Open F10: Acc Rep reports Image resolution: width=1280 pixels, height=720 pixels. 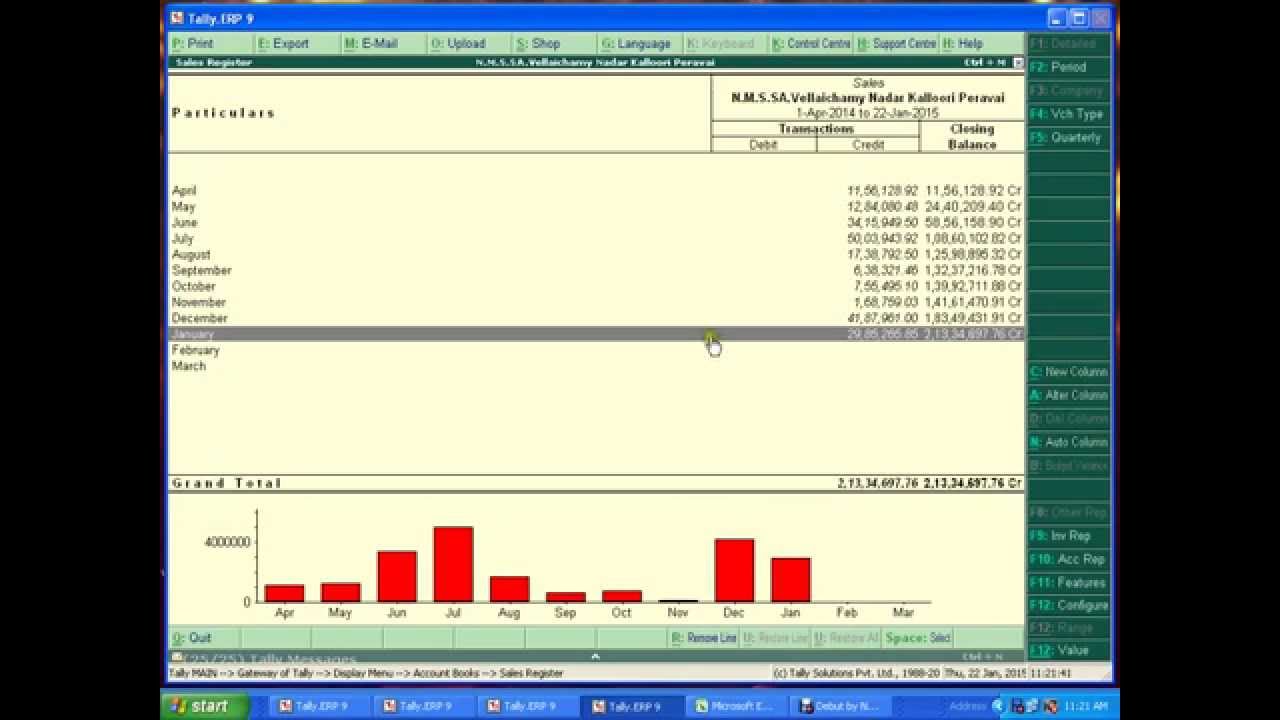click(x=1069, y=559)
